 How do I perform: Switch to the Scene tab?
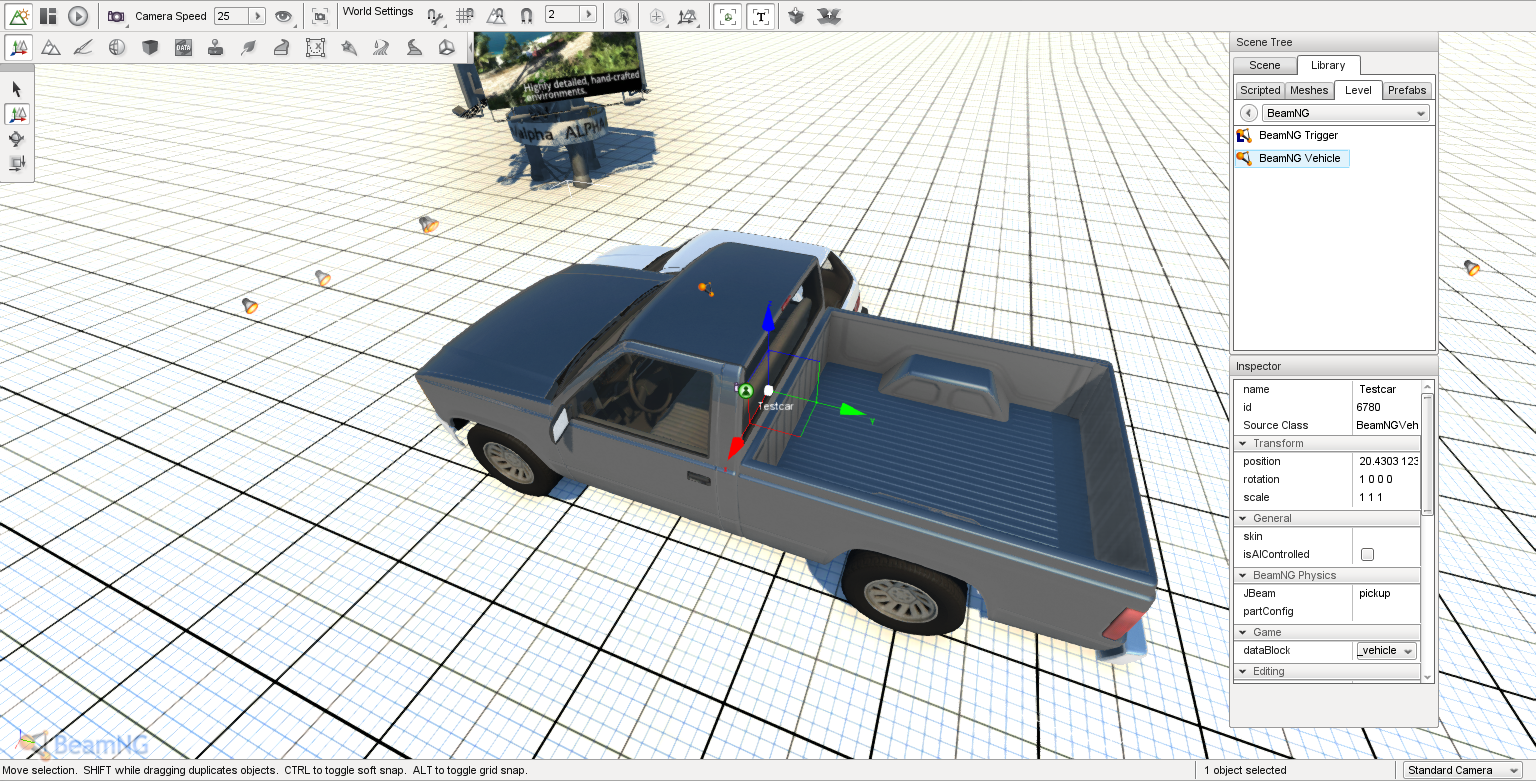tap(1265, 65)
